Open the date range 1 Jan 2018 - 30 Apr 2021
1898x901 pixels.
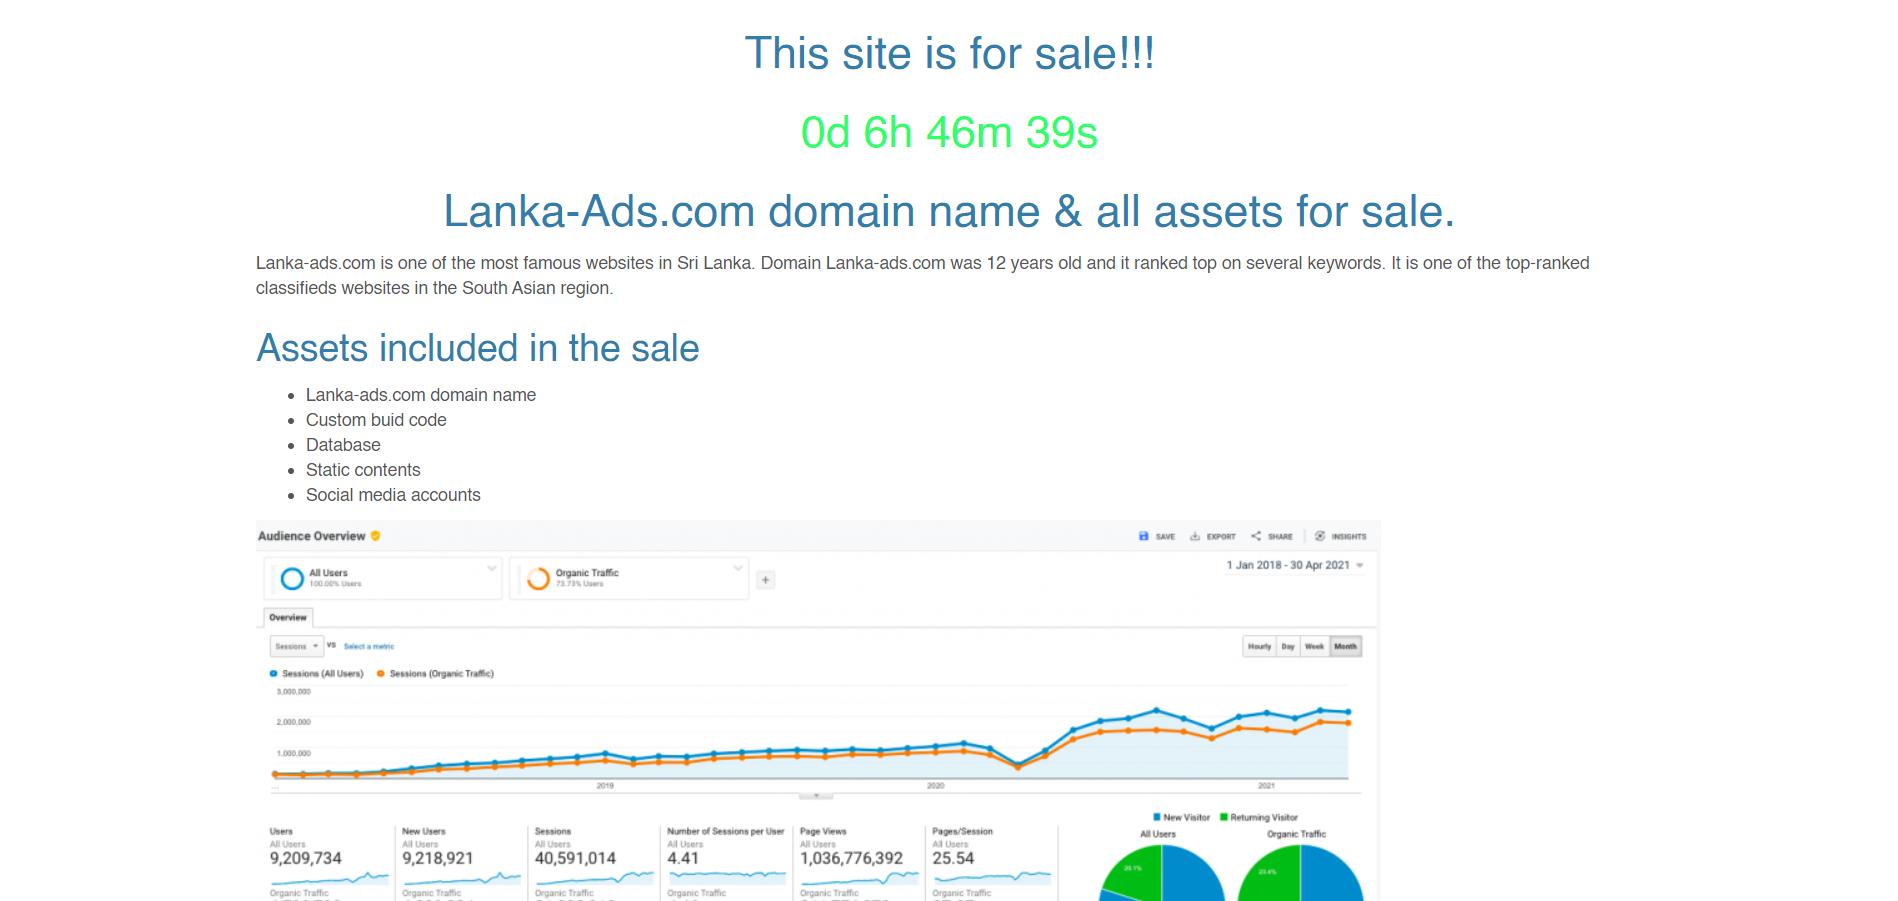(1295, 565)
